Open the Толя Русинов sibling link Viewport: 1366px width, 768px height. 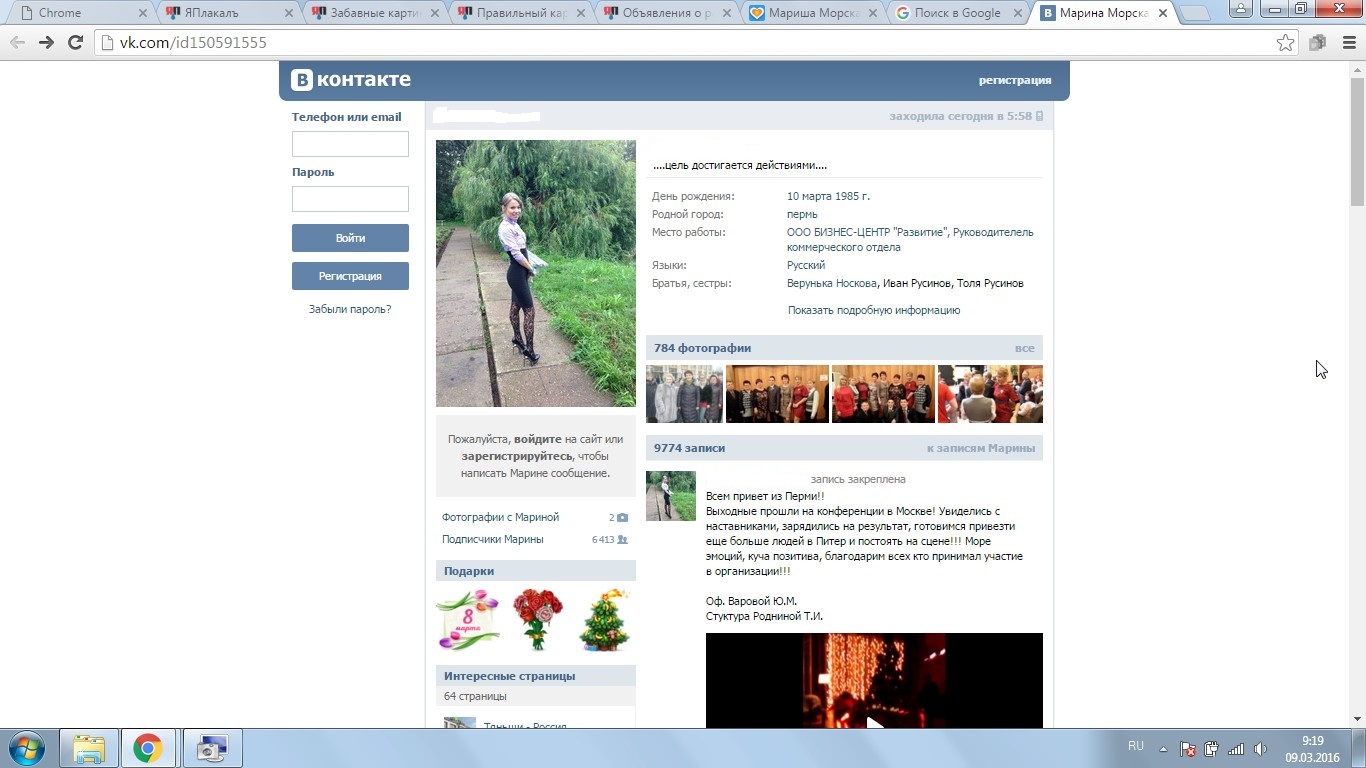[x=990, y=283]
